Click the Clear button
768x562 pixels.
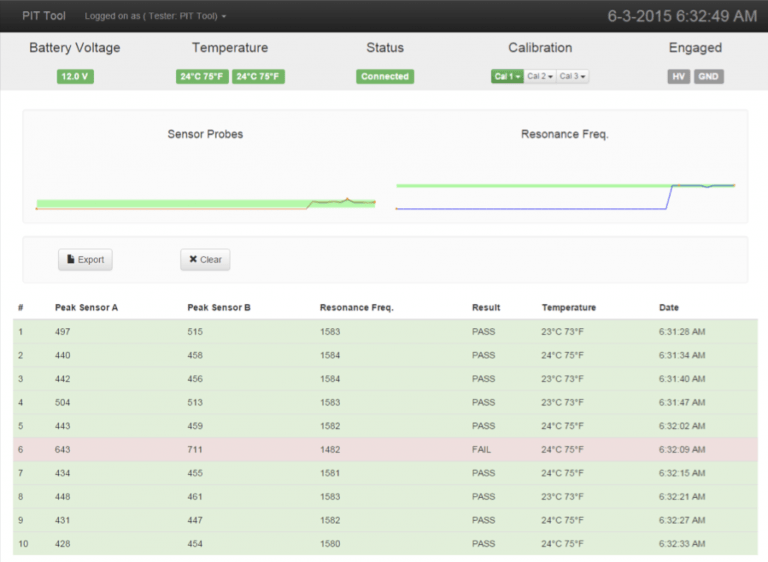click(205, 260)
